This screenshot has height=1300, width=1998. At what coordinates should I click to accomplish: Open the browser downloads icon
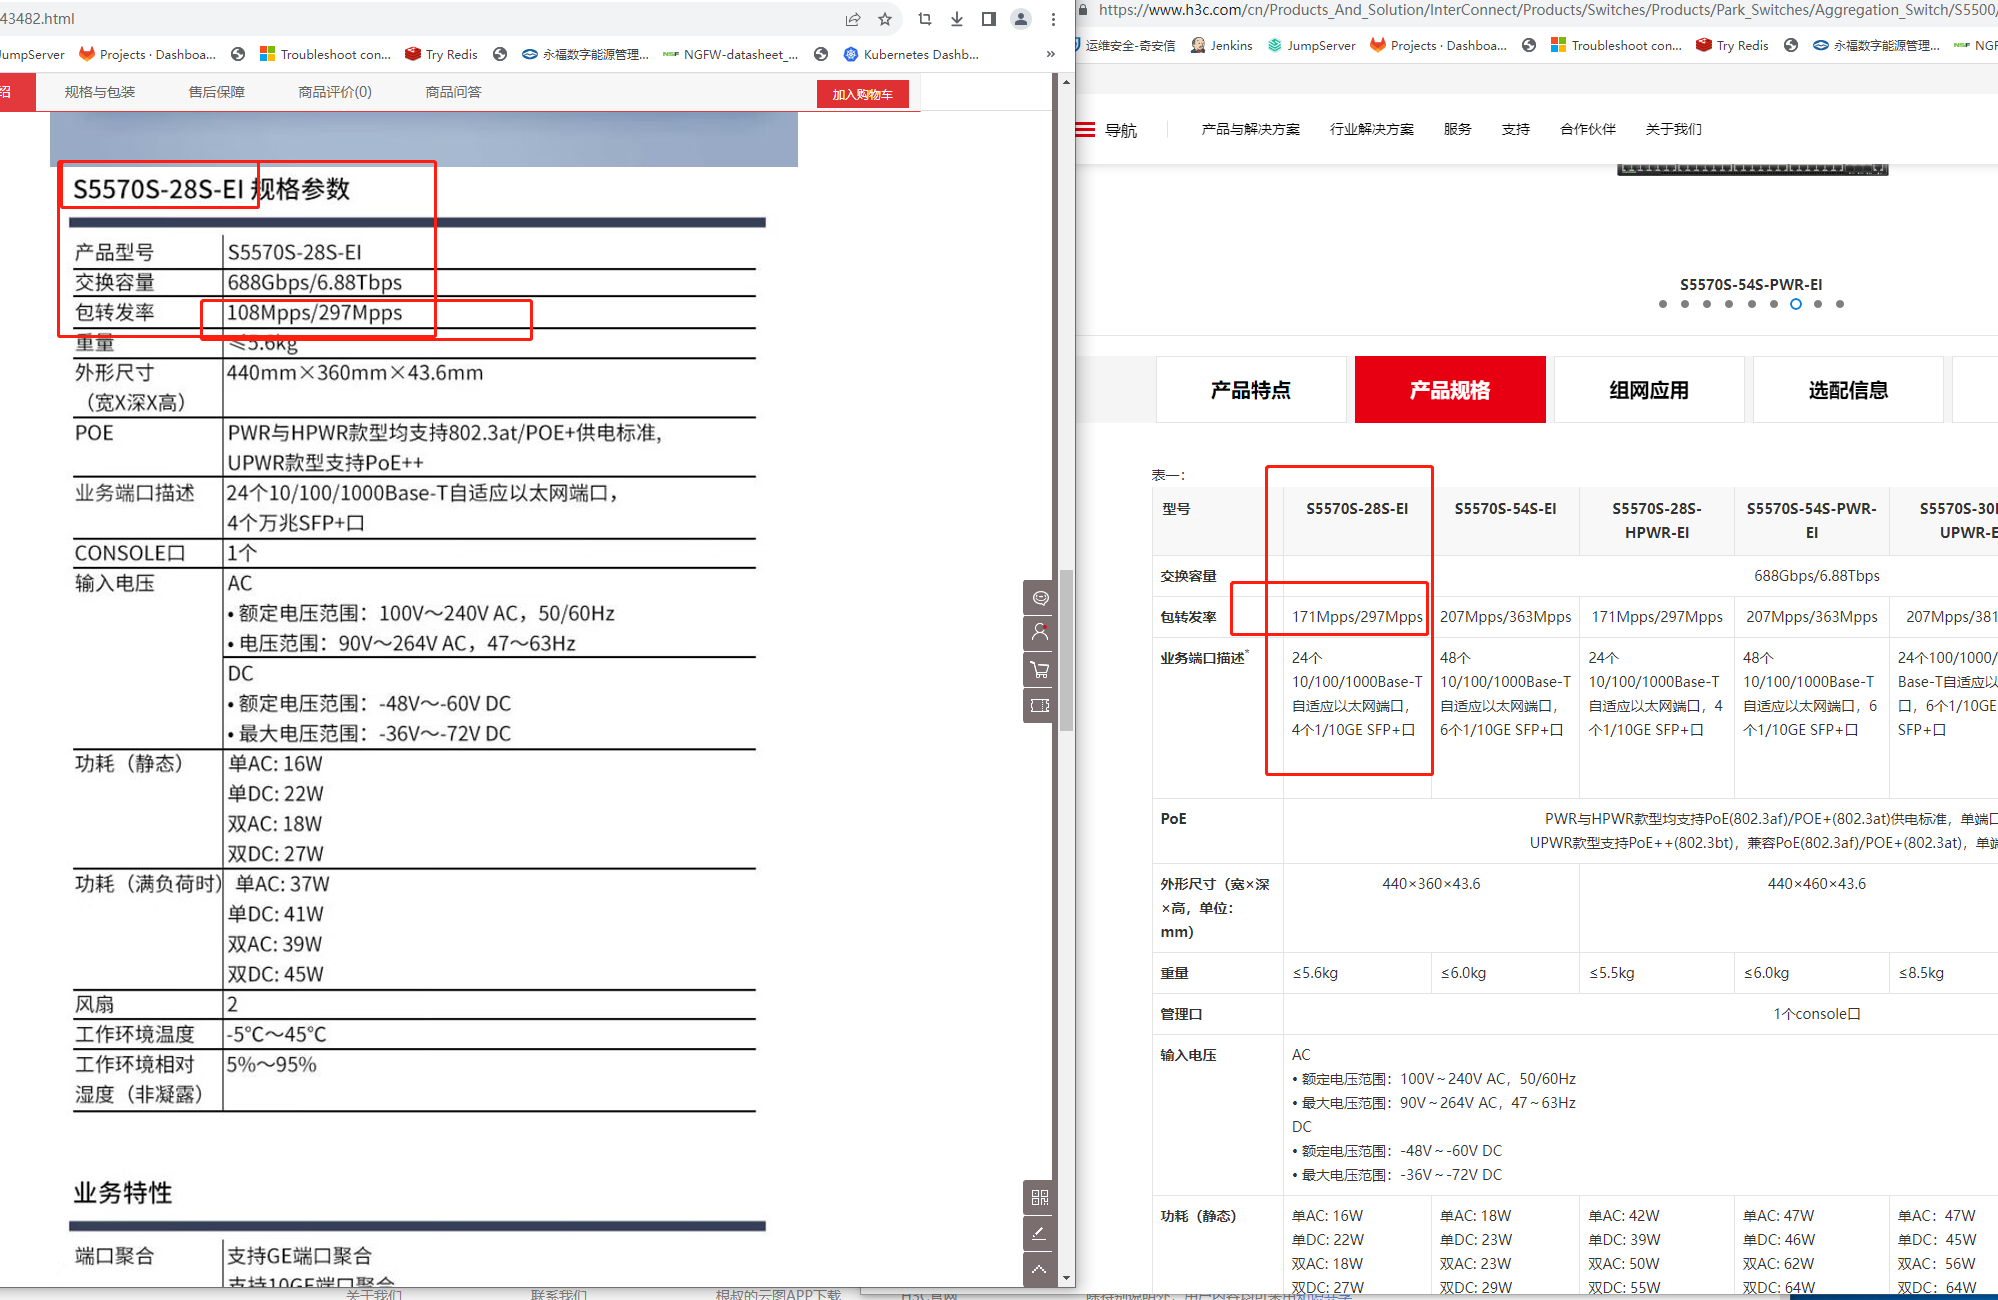(x=957, y=19)
